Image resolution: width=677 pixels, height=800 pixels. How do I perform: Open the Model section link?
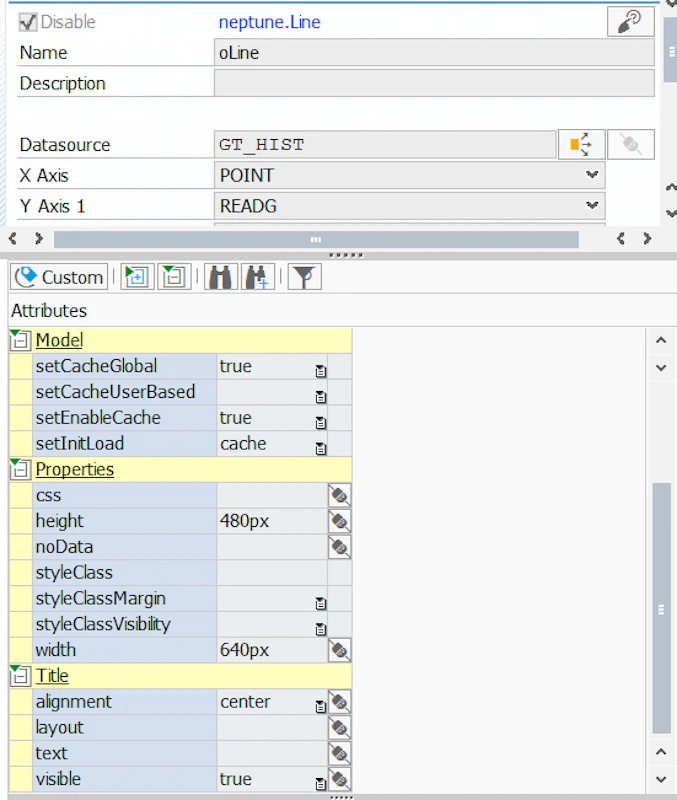59,340
